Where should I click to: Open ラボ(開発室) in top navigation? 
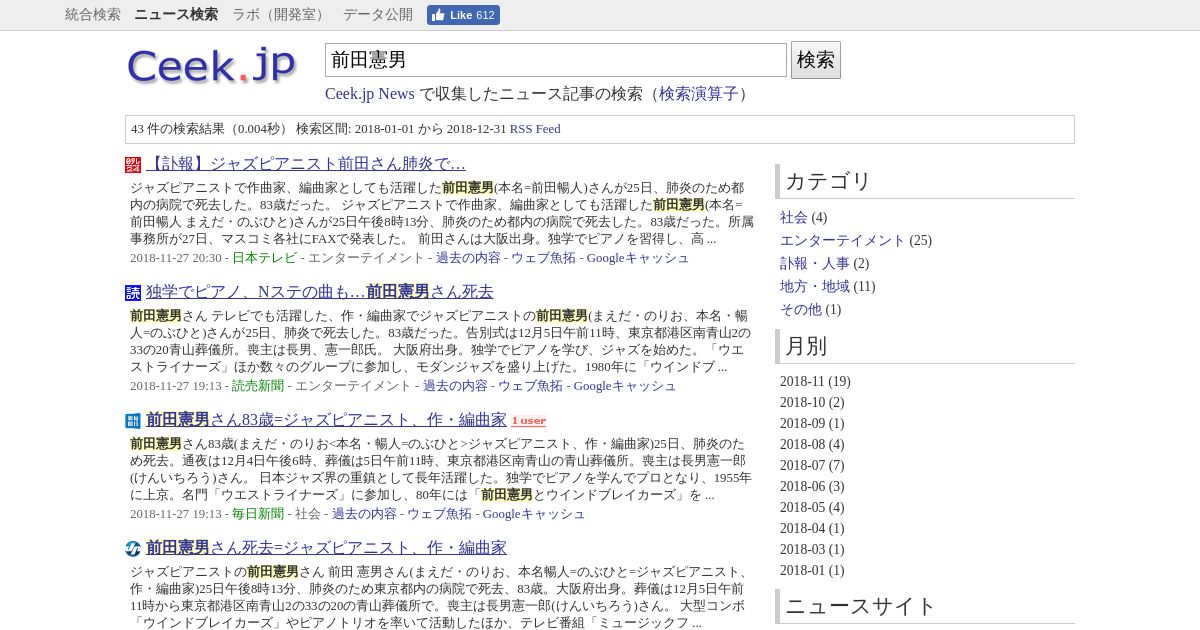point(280,15)
